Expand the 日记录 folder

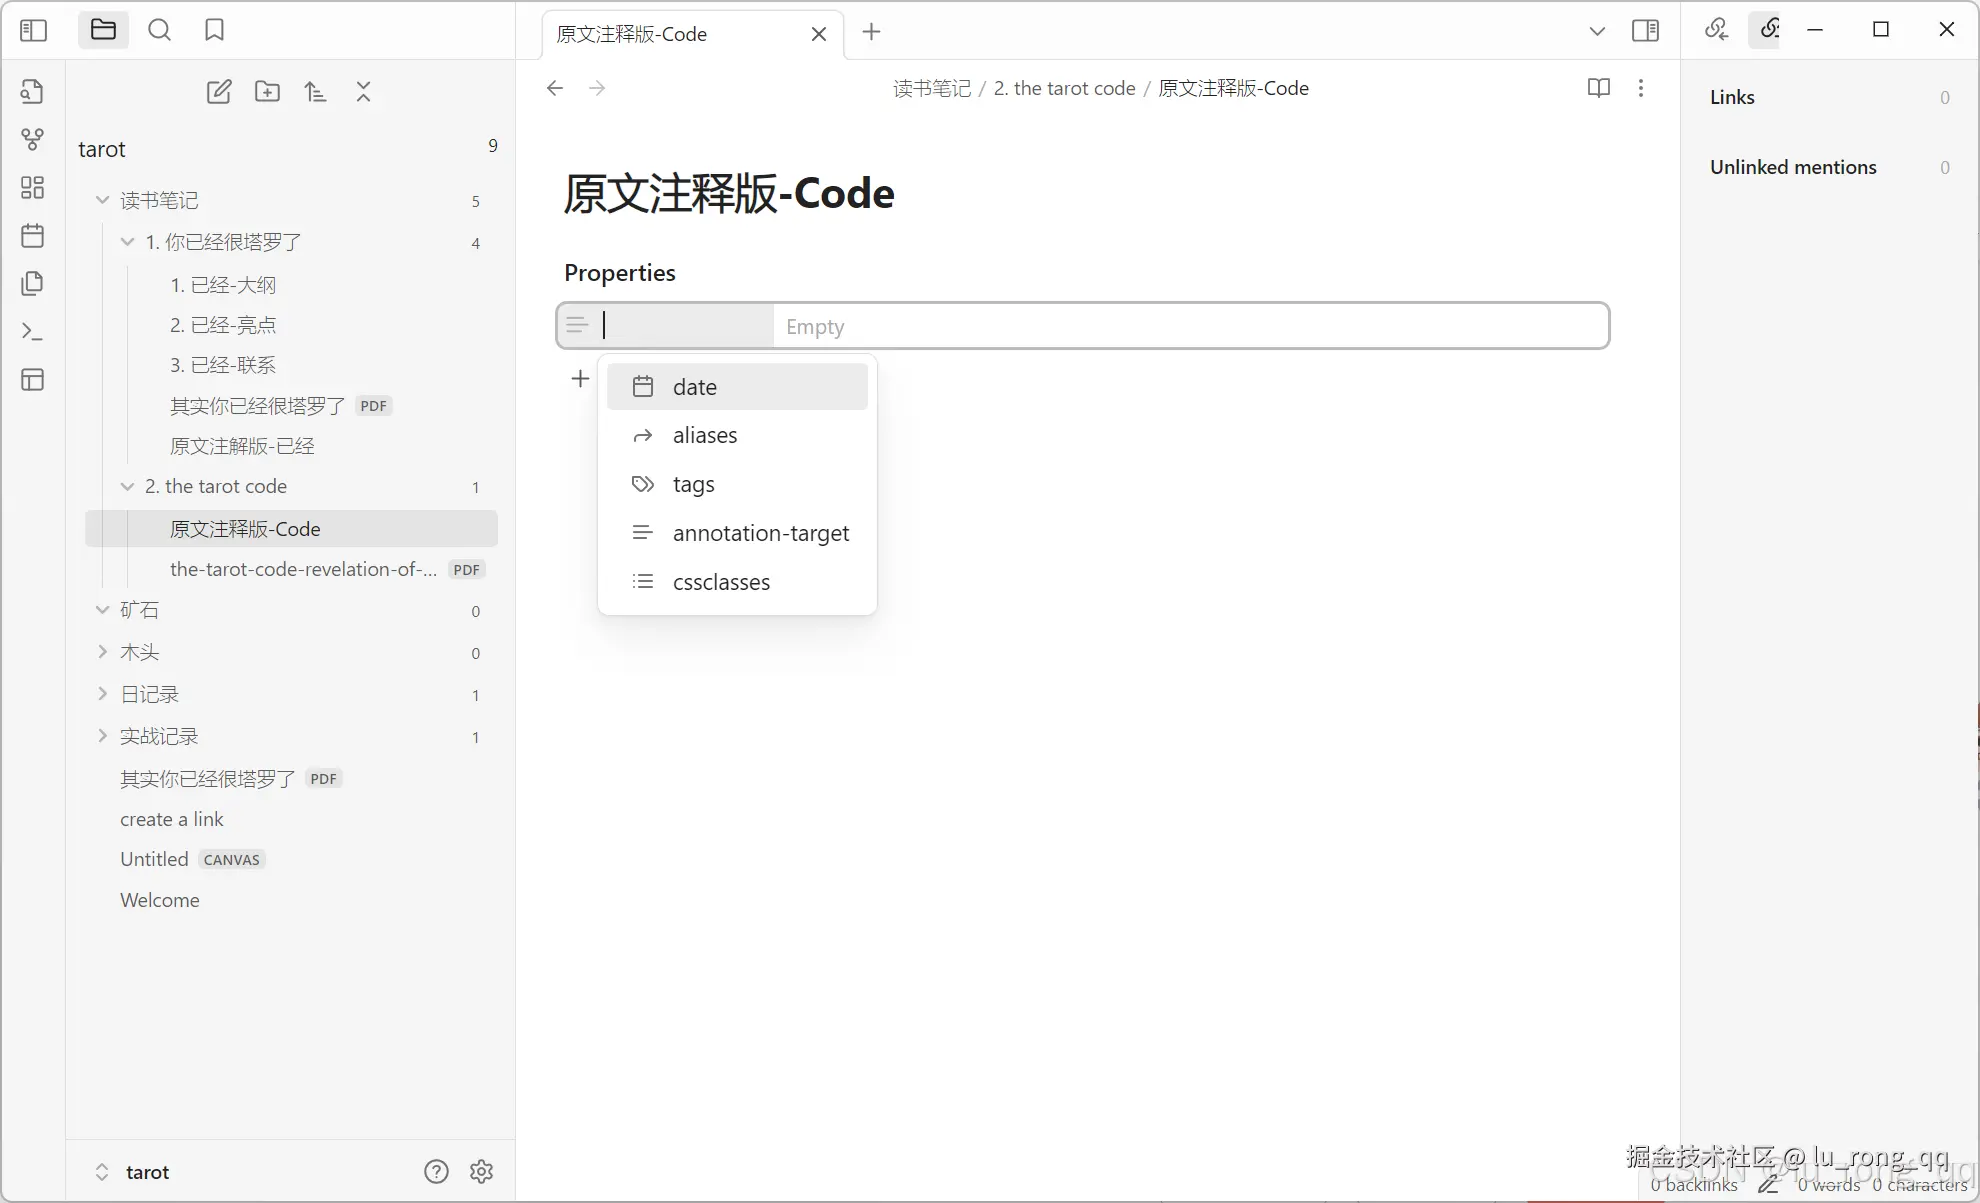pyautogui.click(x=101, y=693)
